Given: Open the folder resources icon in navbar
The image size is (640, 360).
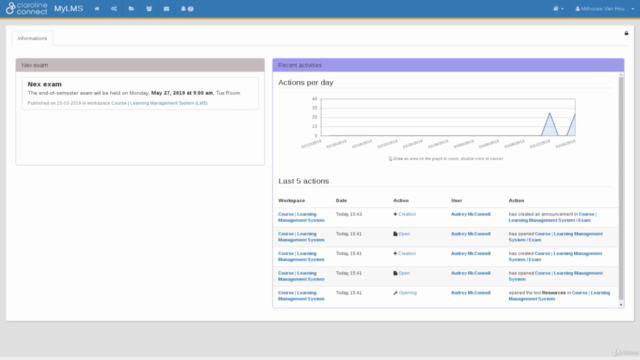Looking at the screenshot, I should tap(131, 9).
